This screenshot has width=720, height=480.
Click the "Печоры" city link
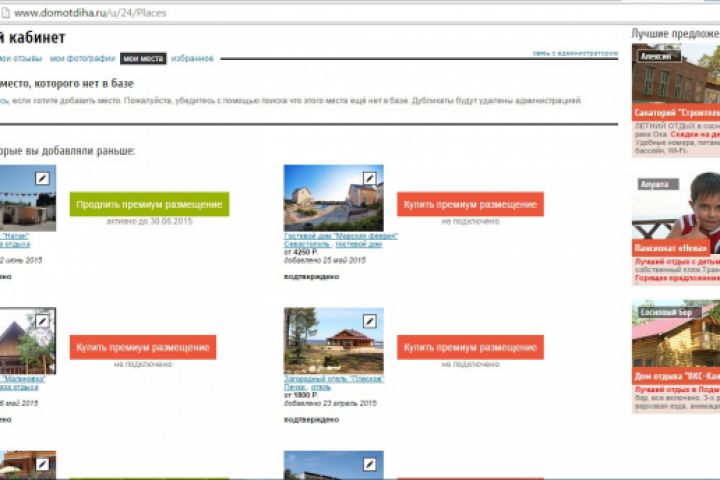[295, 387]
